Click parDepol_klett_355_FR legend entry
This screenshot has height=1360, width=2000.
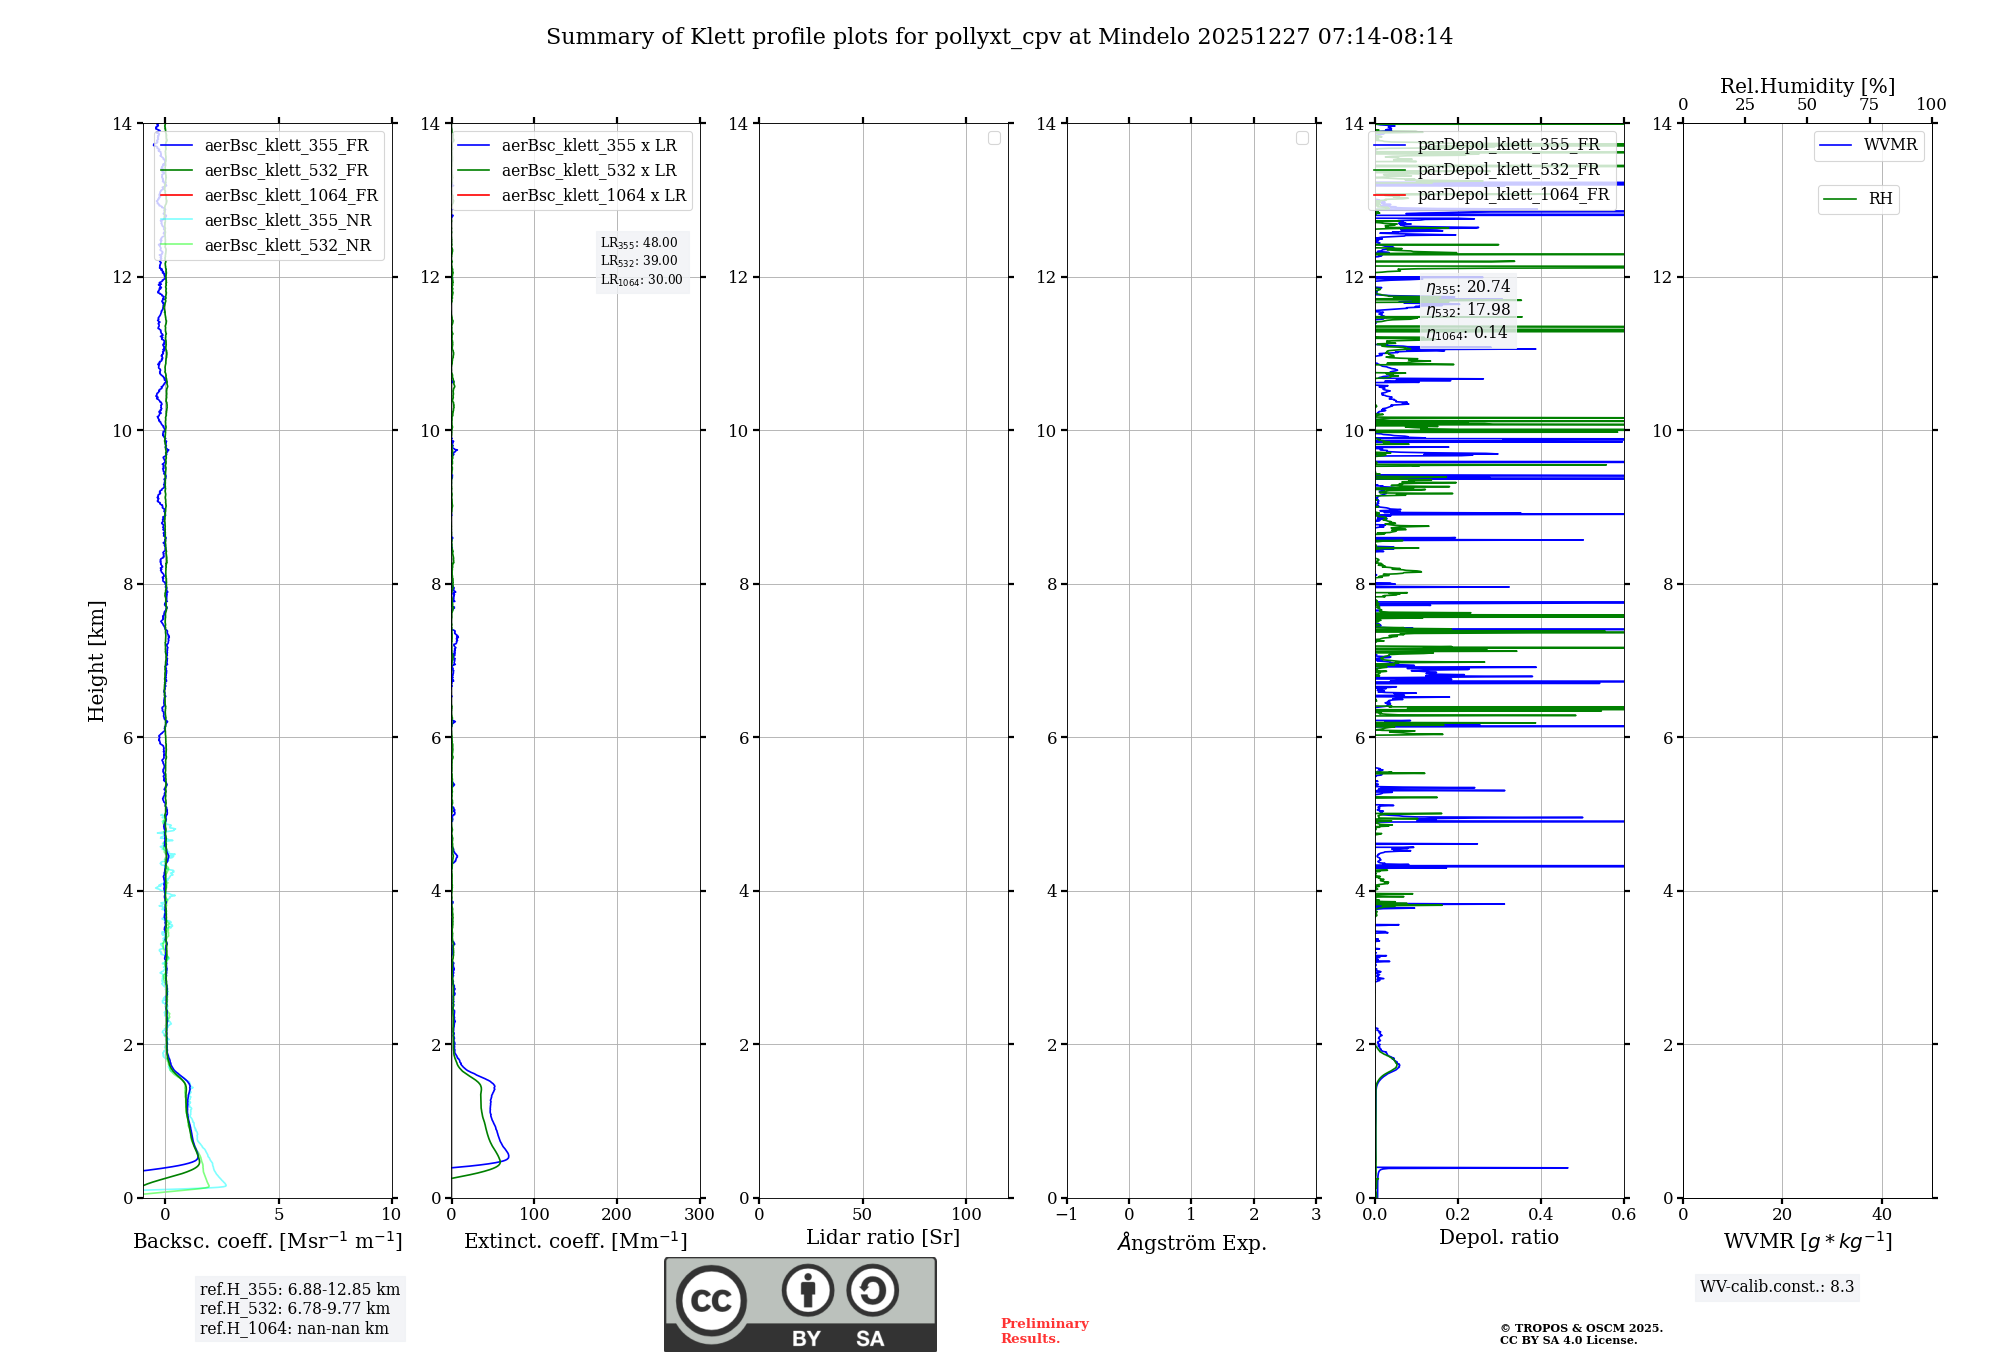[x=1507, y=145]
